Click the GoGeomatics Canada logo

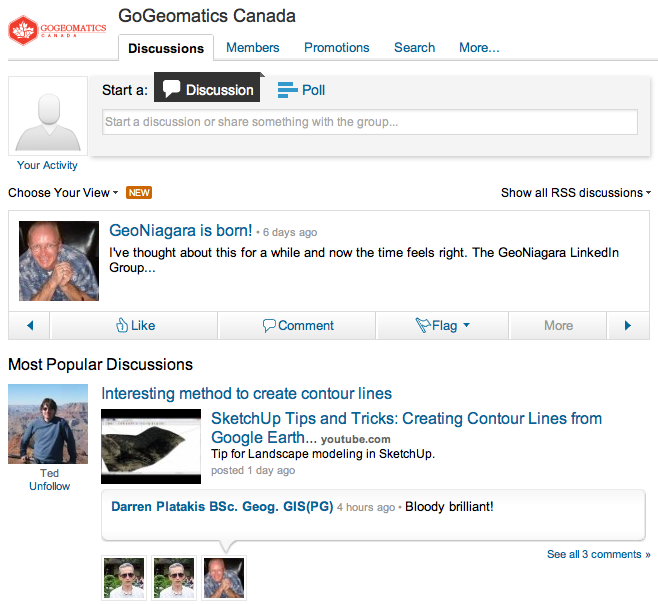pyautogui.click(x=57, y=30)
